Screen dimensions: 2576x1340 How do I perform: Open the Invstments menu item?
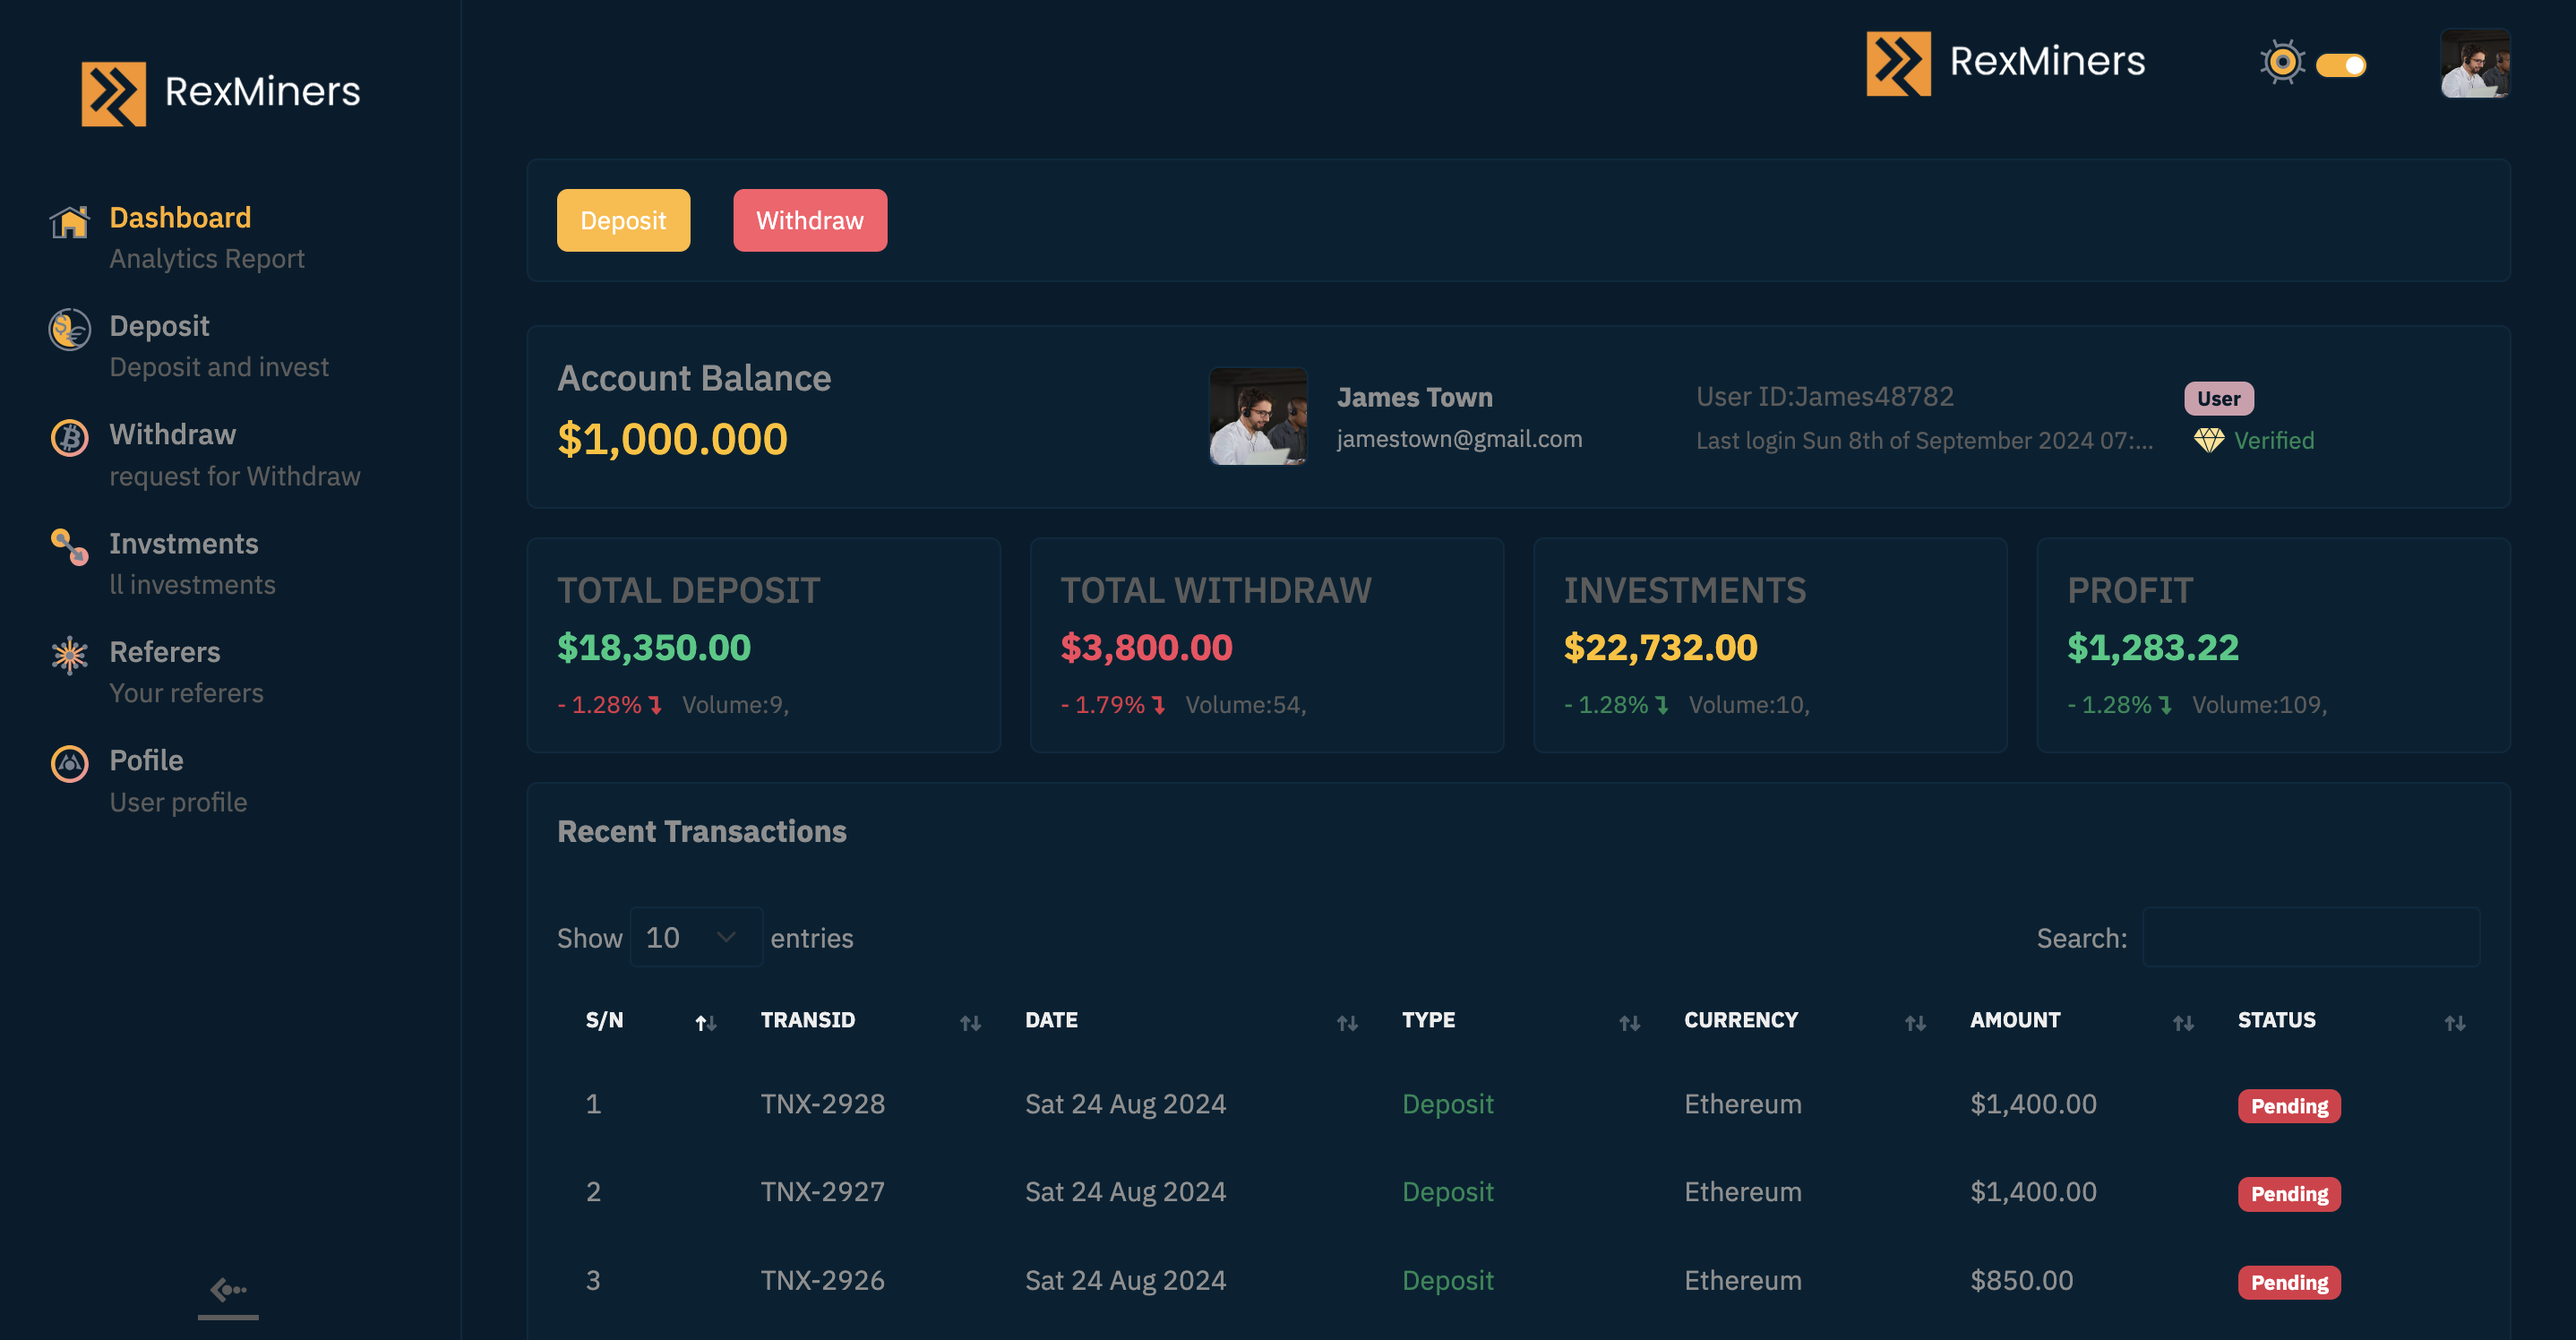pyautogui.click(x=184, y=544)
